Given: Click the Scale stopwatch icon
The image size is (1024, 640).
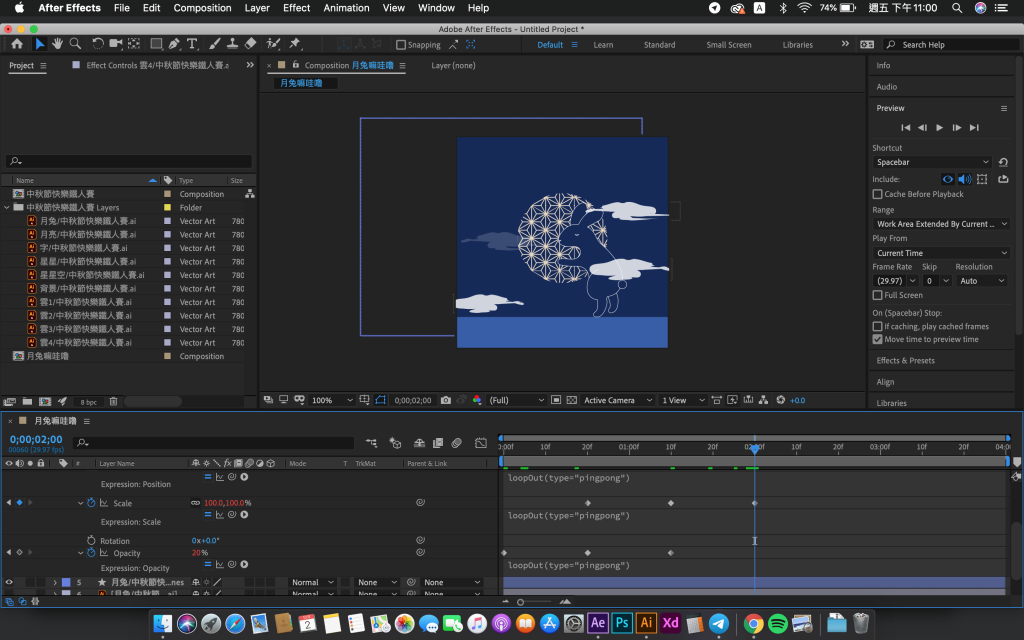Looking at the screenshot, I should [91, 503].
